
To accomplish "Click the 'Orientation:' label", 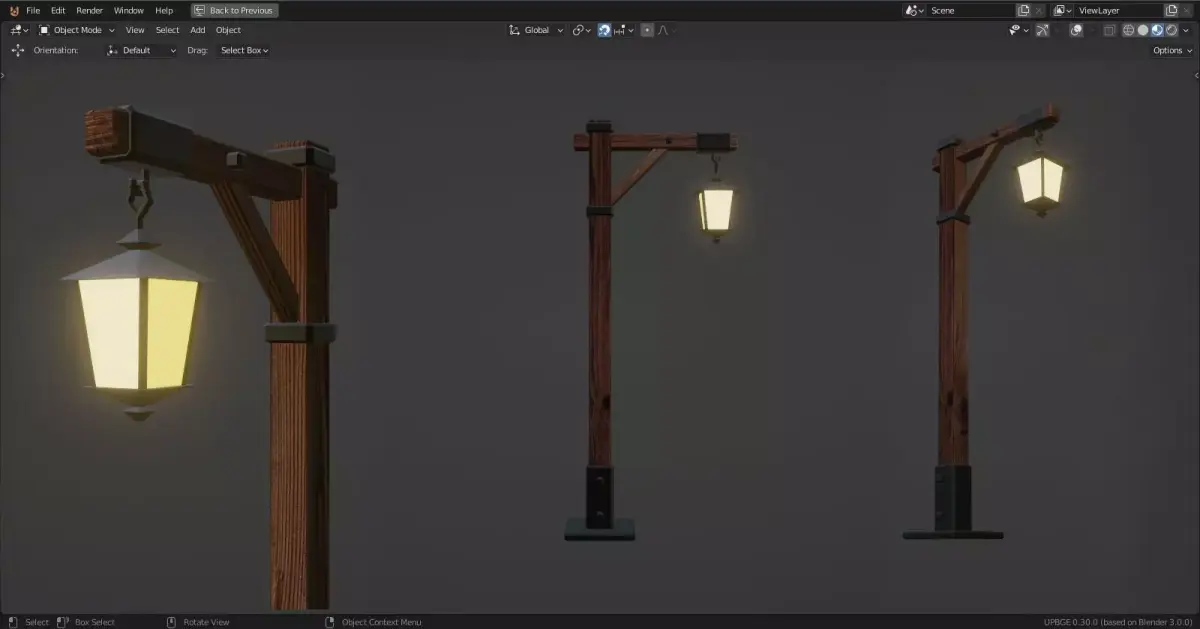I will 56,50.
